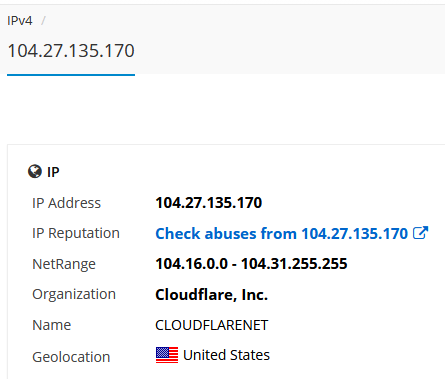Click the Name label
This screenshot has height=379, width=445.
pos(51,325)
